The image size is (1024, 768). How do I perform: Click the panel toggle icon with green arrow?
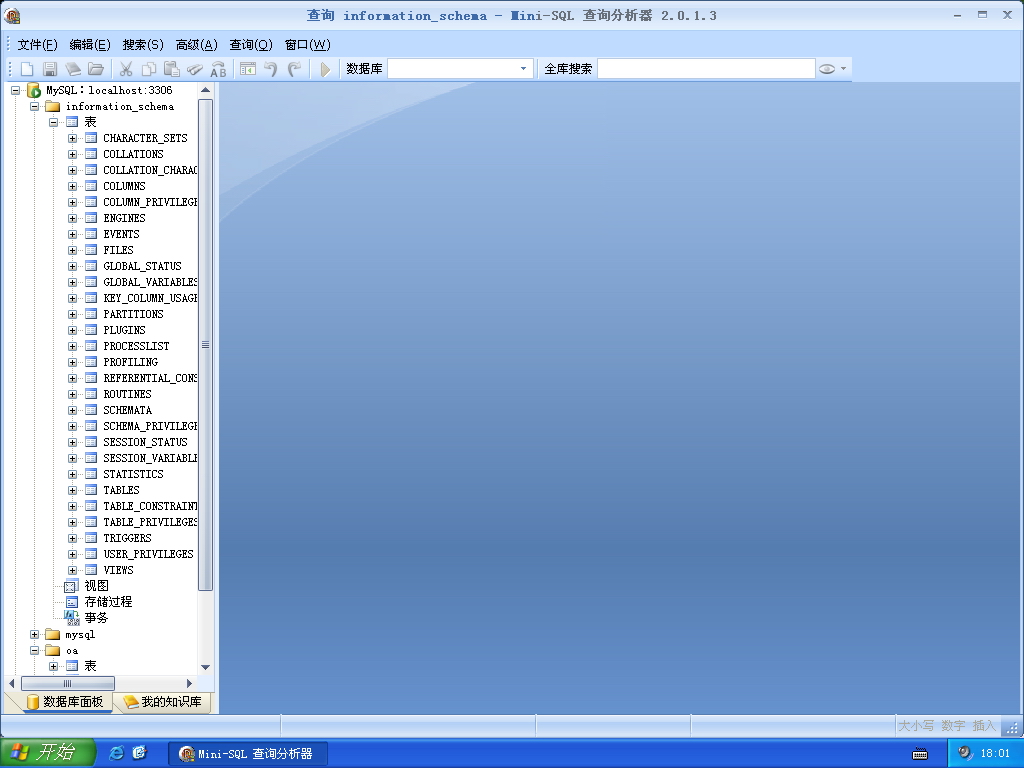pos(248,69)
